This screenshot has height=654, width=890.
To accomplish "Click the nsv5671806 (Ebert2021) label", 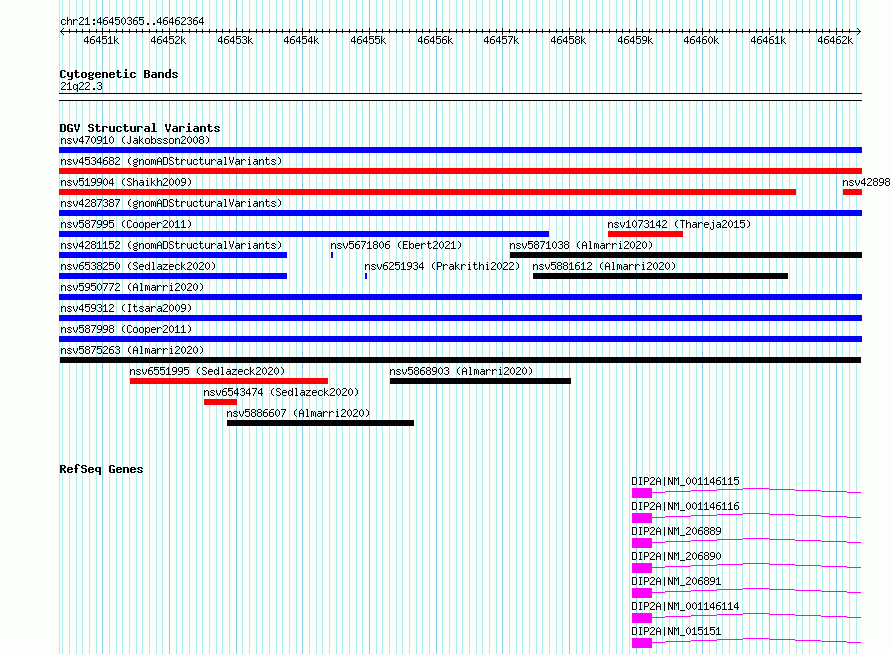I will click(x=396, y=245).
